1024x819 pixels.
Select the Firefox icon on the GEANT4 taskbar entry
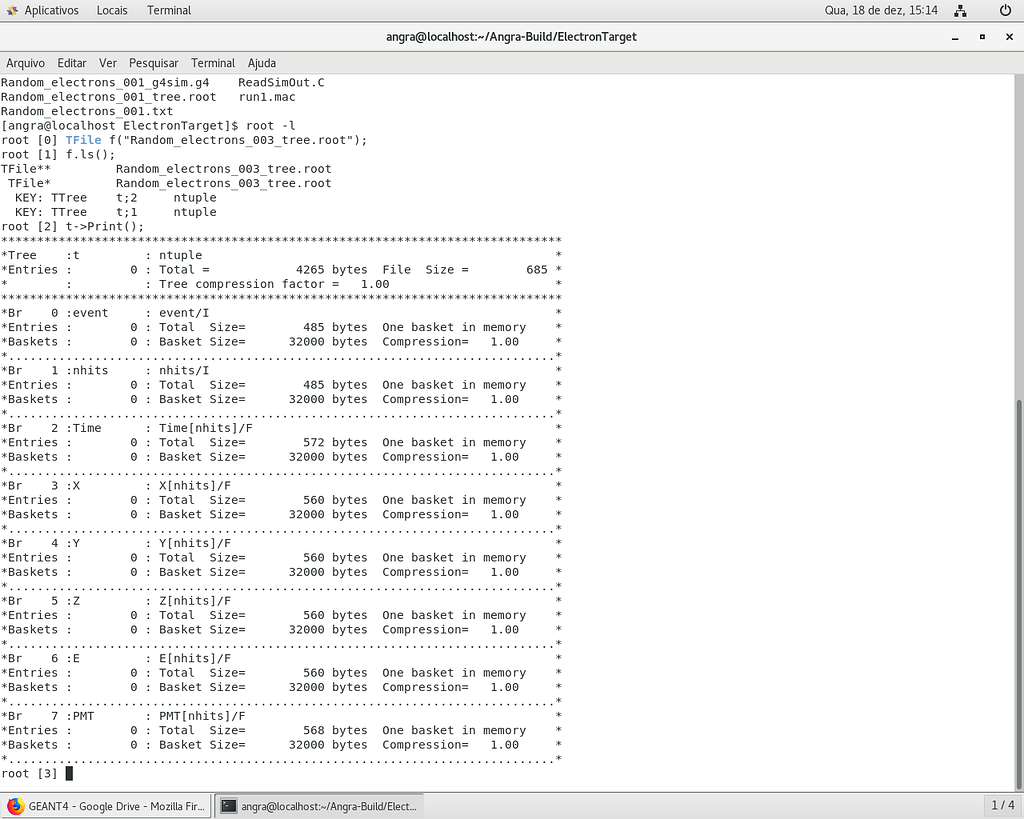click(x=15, y=805)
